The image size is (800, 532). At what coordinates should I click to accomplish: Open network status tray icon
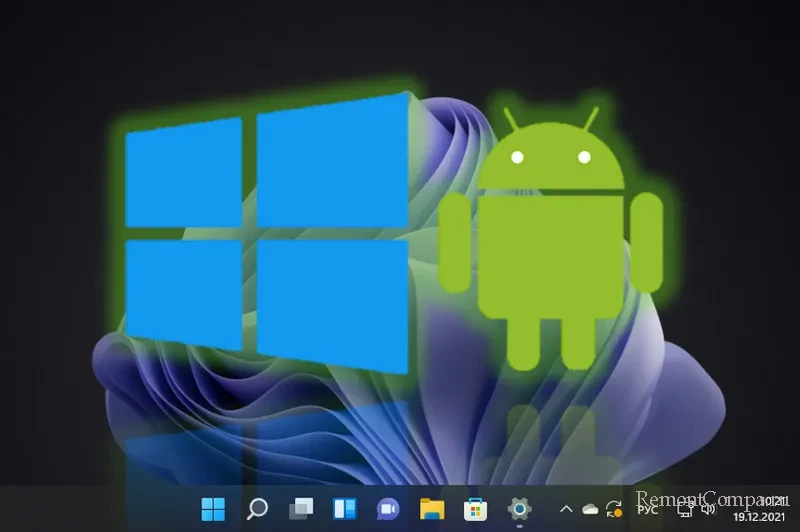[x=687, y=508]
